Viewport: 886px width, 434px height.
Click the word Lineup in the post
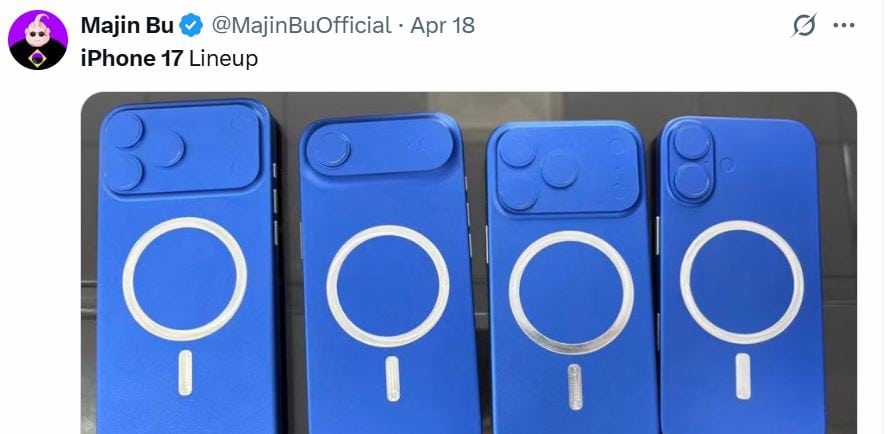[x=223, y=59]
